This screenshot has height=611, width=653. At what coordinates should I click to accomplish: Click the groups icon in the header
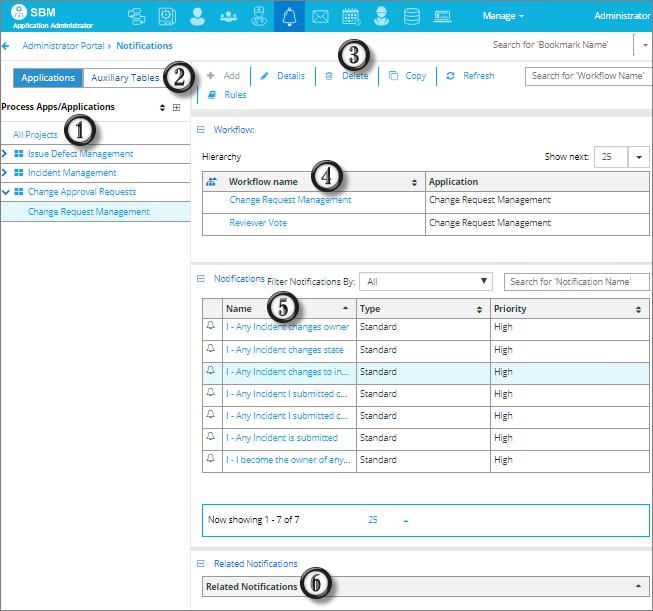(x=228, y=17)
